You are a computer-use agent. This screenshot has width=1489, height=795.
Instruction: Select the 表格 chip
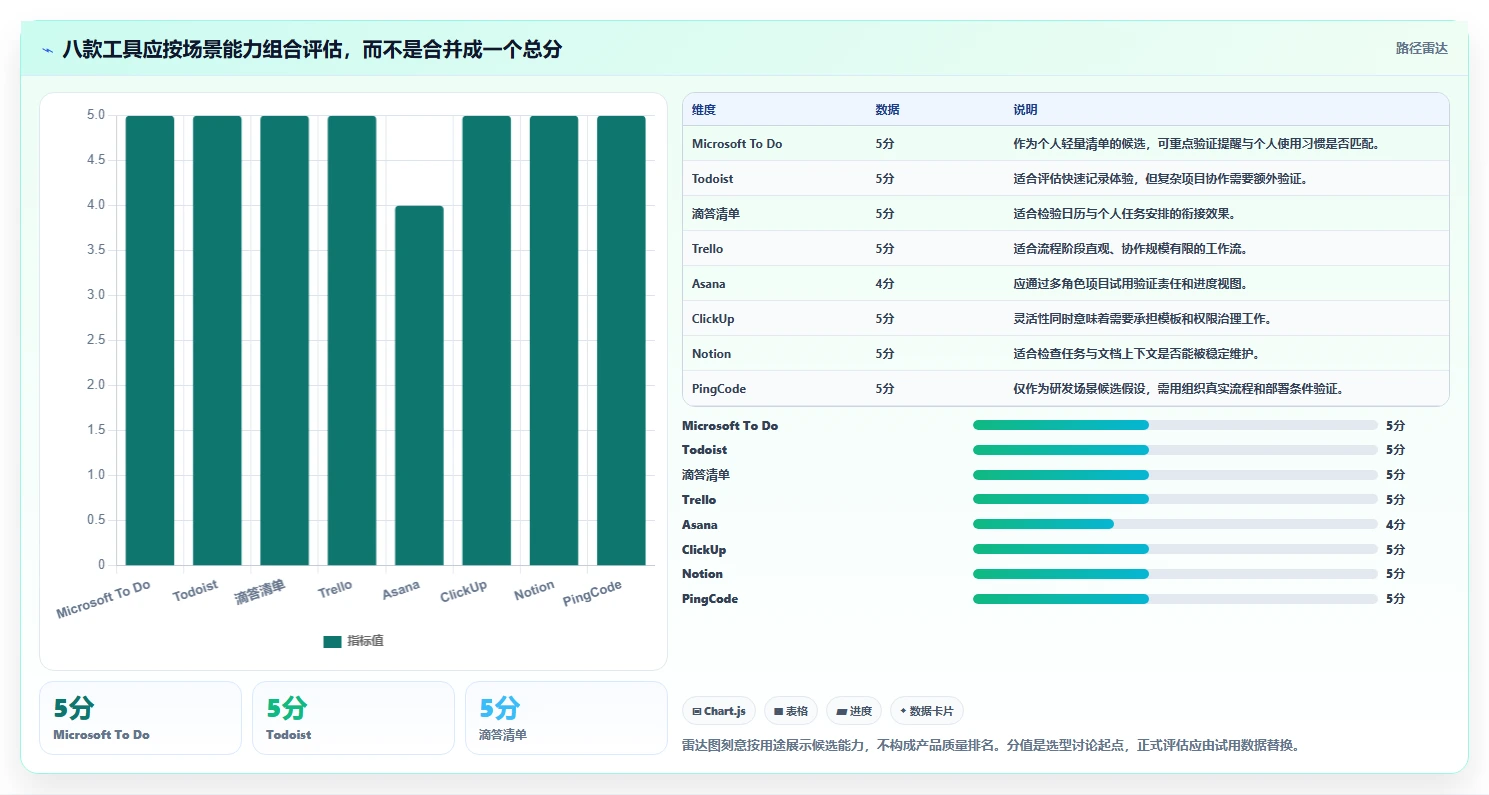click(x=791, y=711)
